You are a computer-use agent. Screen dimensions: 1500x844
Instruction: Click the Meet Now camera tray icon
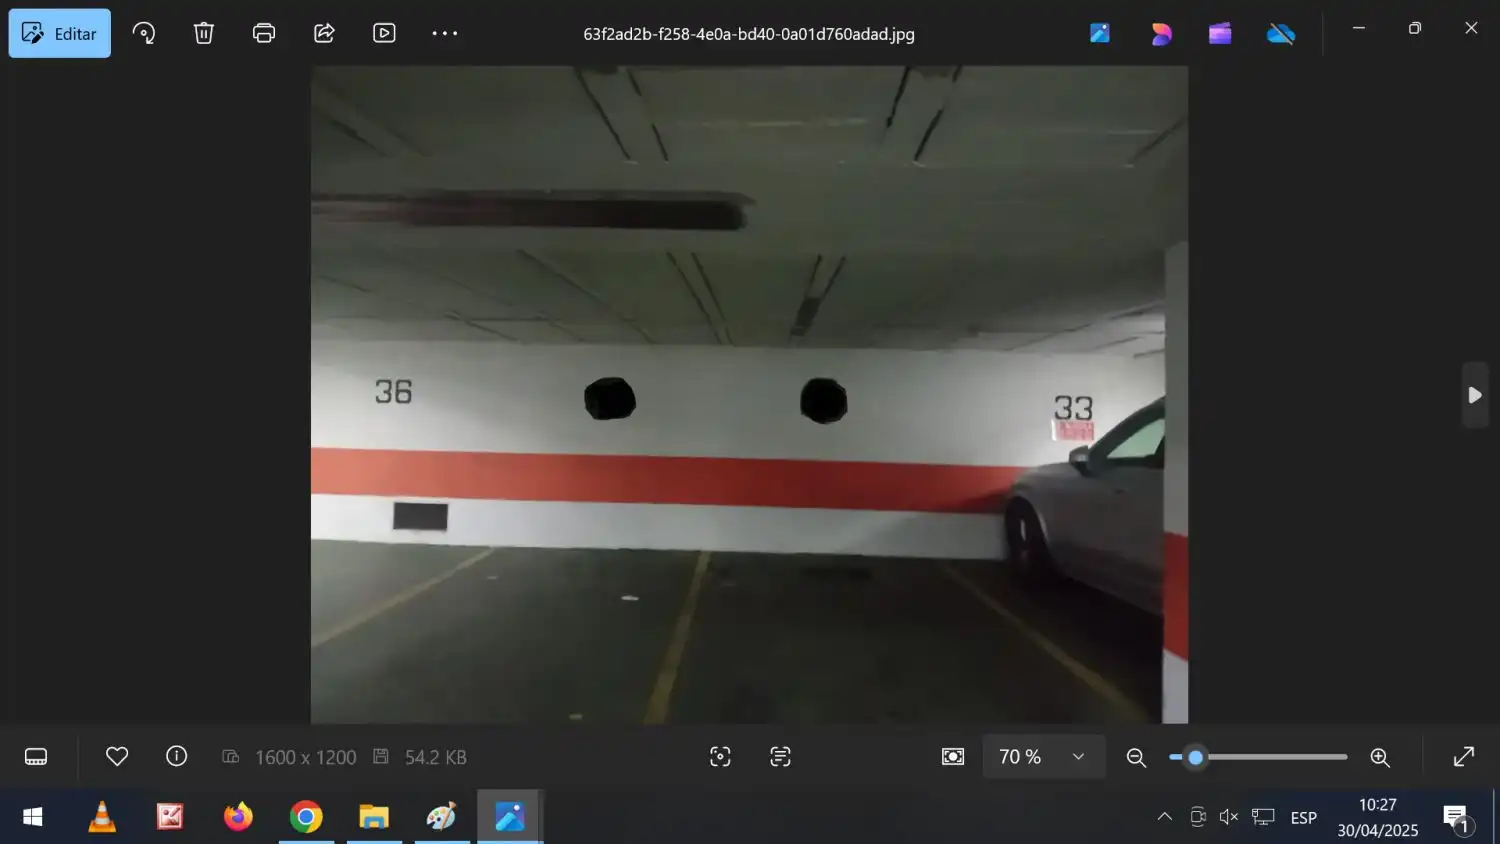tap(1197, 817)
